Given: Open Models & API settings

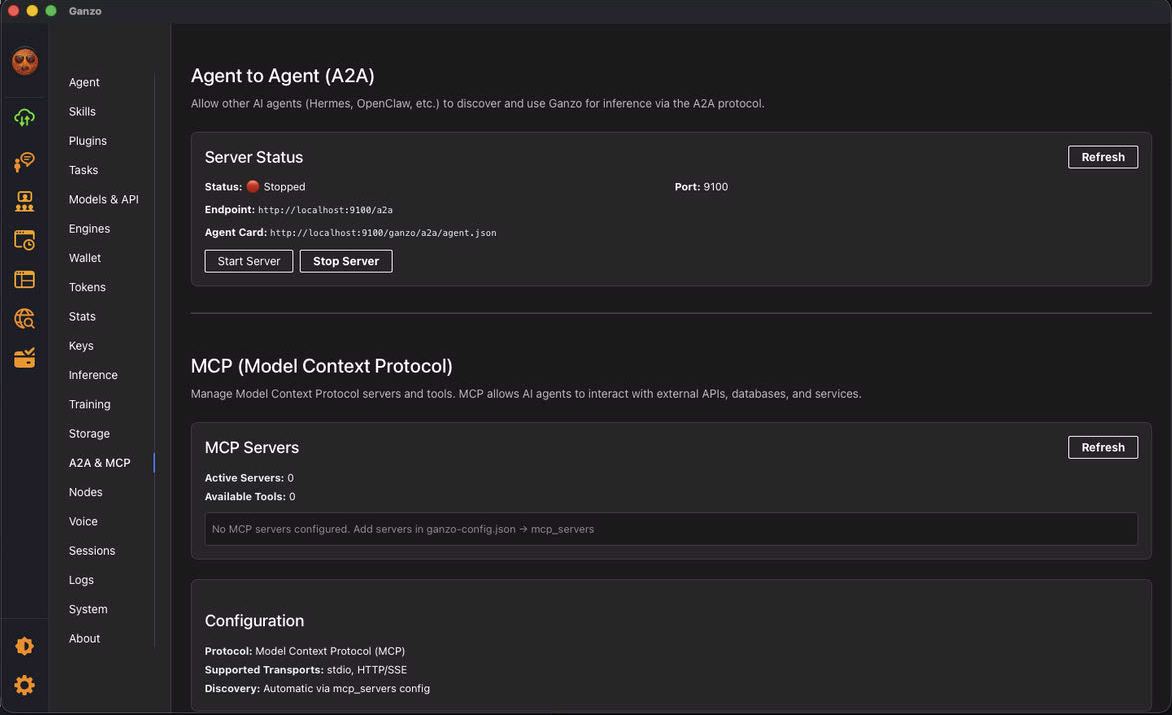Looking at the screenshot, I should click(103, 199).
